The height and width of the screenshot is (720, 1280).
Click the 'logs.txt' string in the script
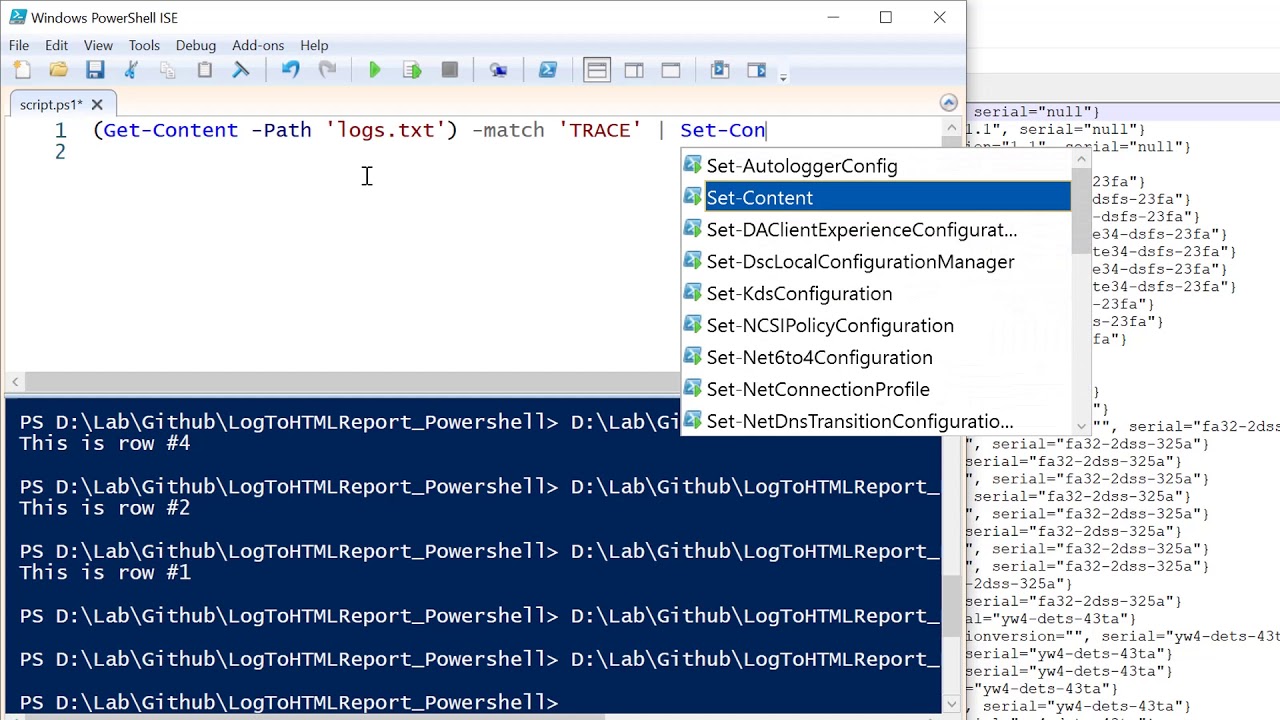click(x=386, y=130)
